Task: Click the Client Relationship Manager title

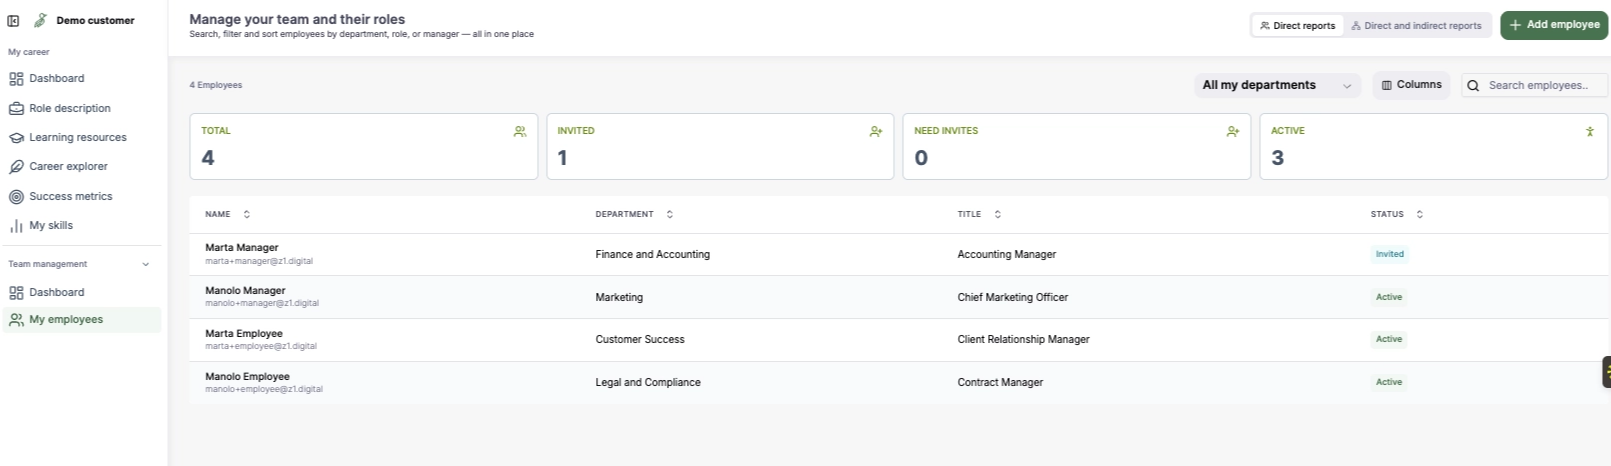Action: click(1023, 339)
